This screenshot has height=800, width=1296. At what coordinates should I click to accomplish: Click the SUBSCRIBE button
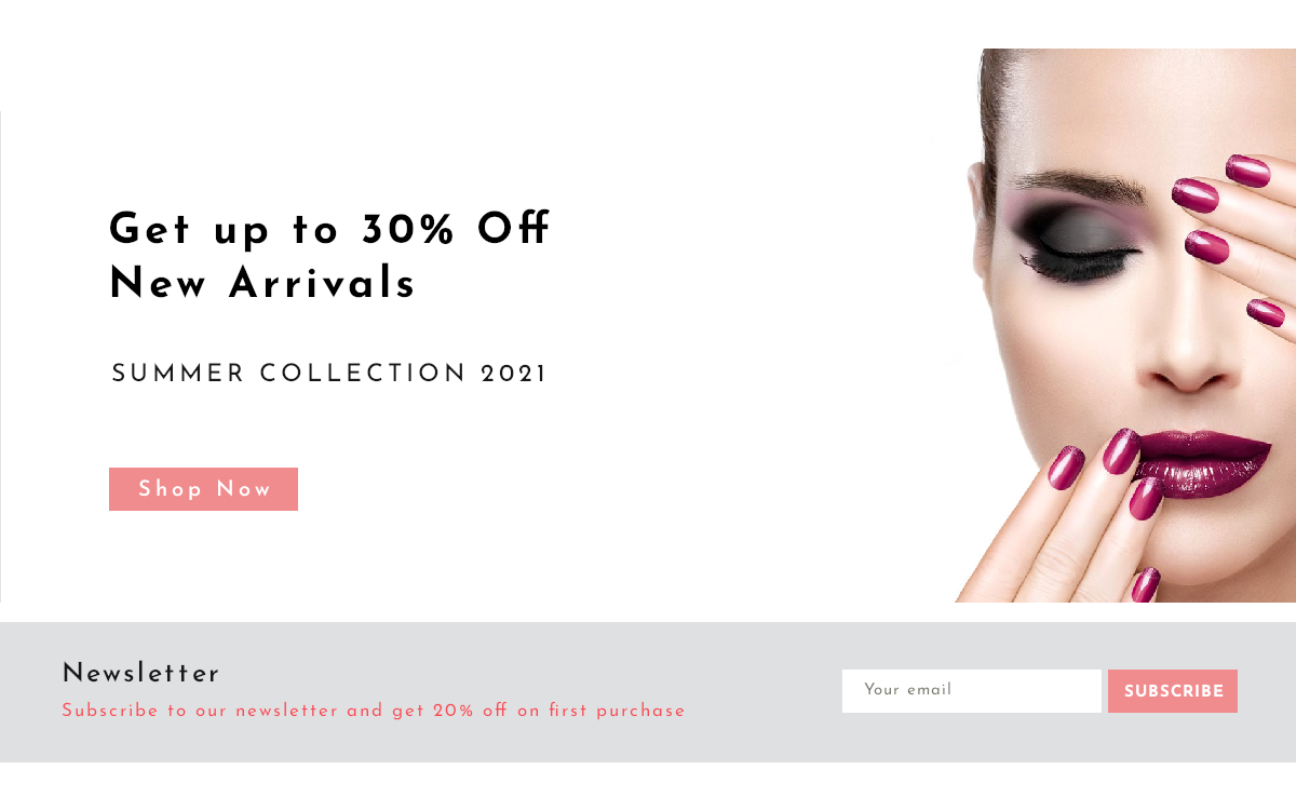coord(1172,691)
